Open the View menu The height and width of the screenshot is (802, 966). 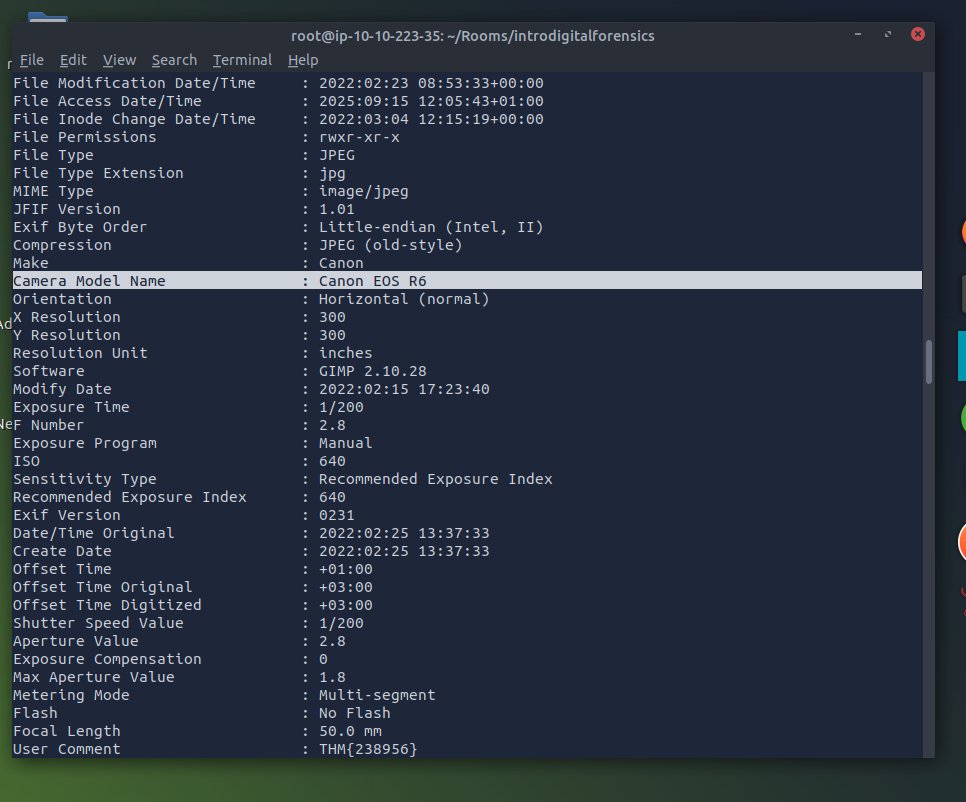119,60
